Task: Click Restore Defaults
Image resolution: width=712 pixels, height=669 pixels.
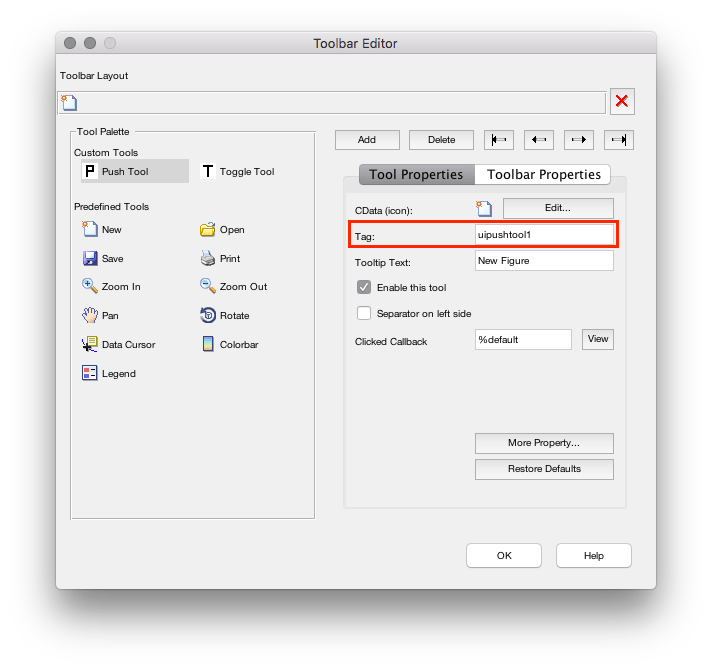Action: (544, 469)
